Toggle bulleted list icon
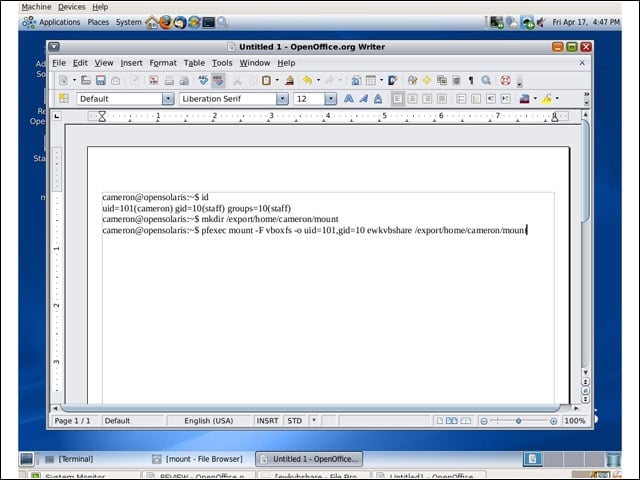Viewport: 640px width, 480px height. [x=476, y=98]
